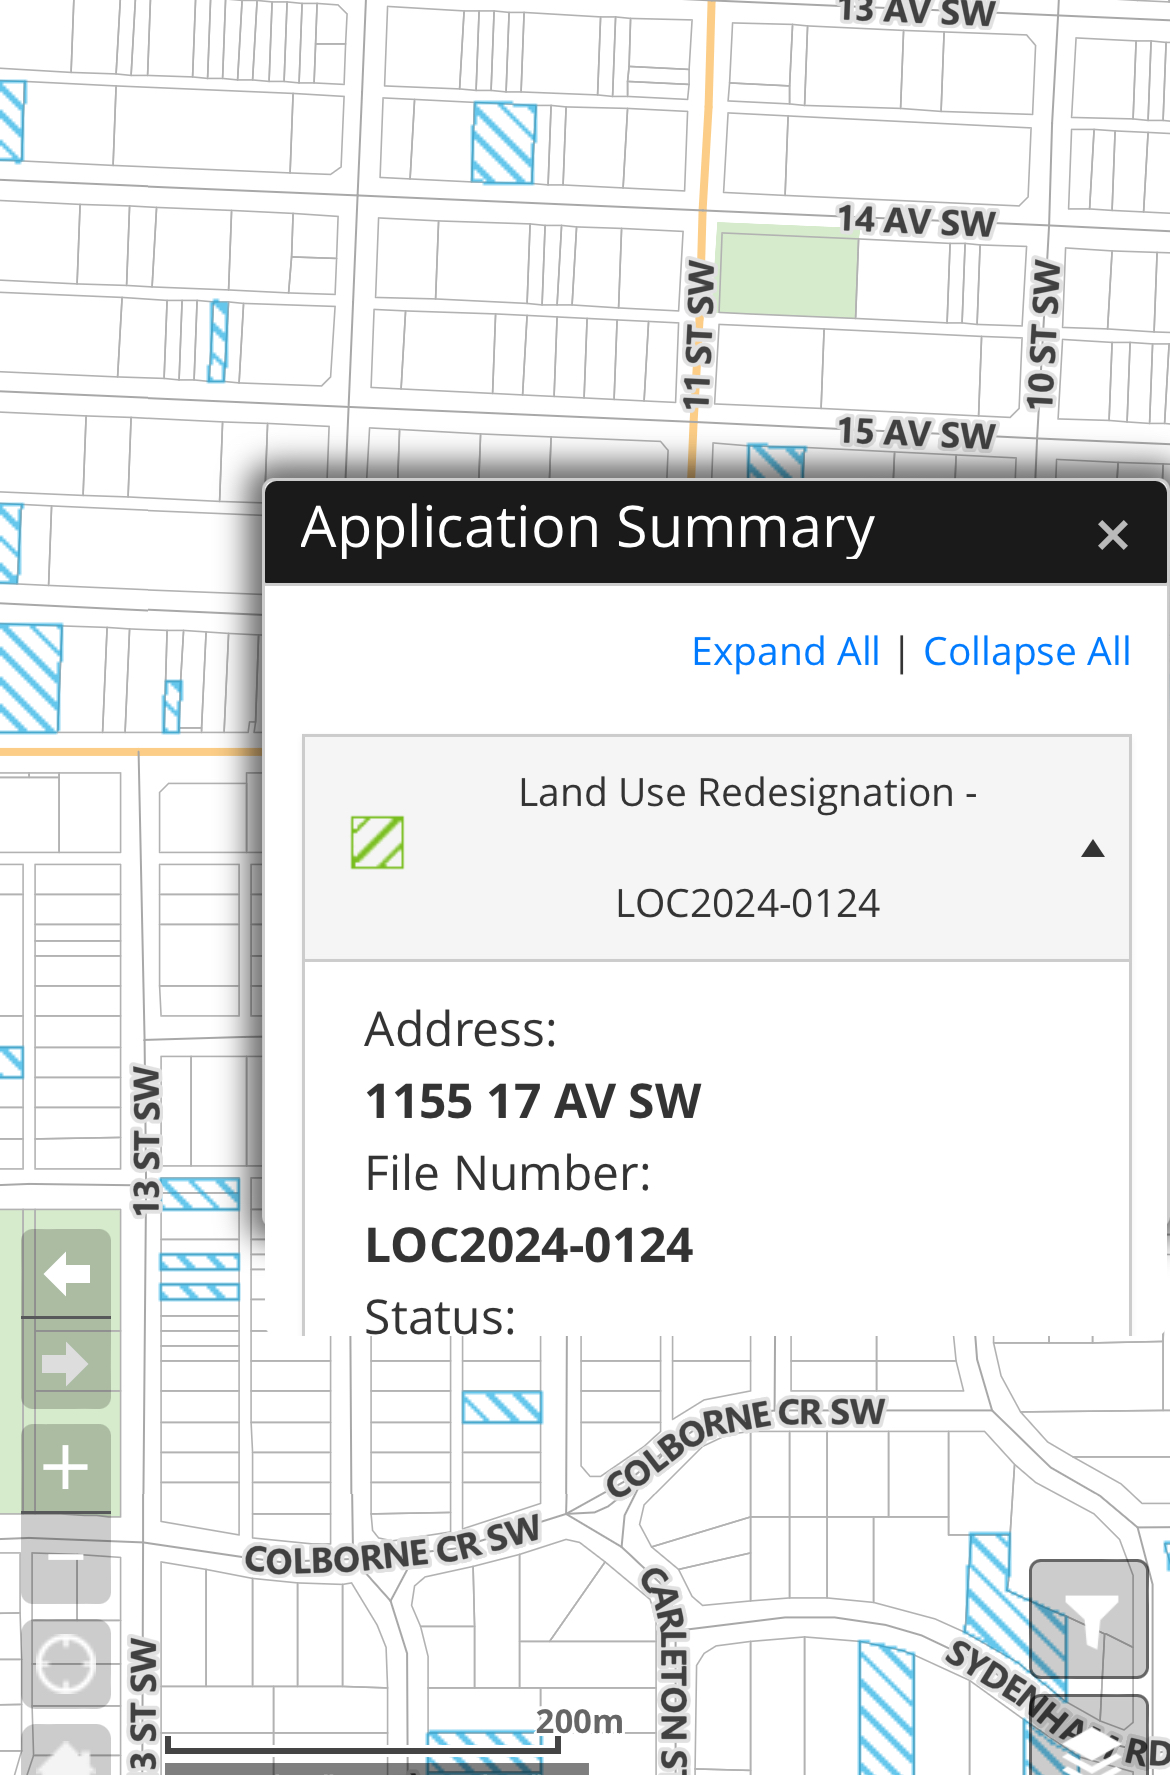Select the hatched parcel north of 14 AV
This screenshot has width=1170, height=1775.
tap(503, 143)
